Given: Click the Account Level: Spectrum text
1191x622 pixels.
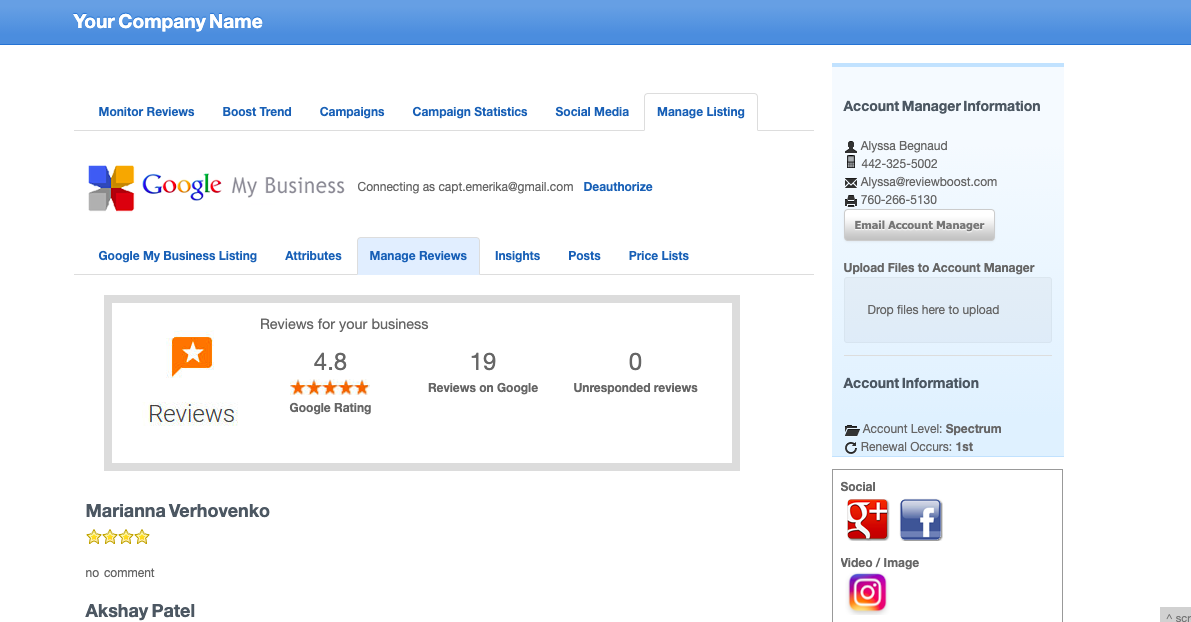Looking at the screenshot, I should 931,429.
